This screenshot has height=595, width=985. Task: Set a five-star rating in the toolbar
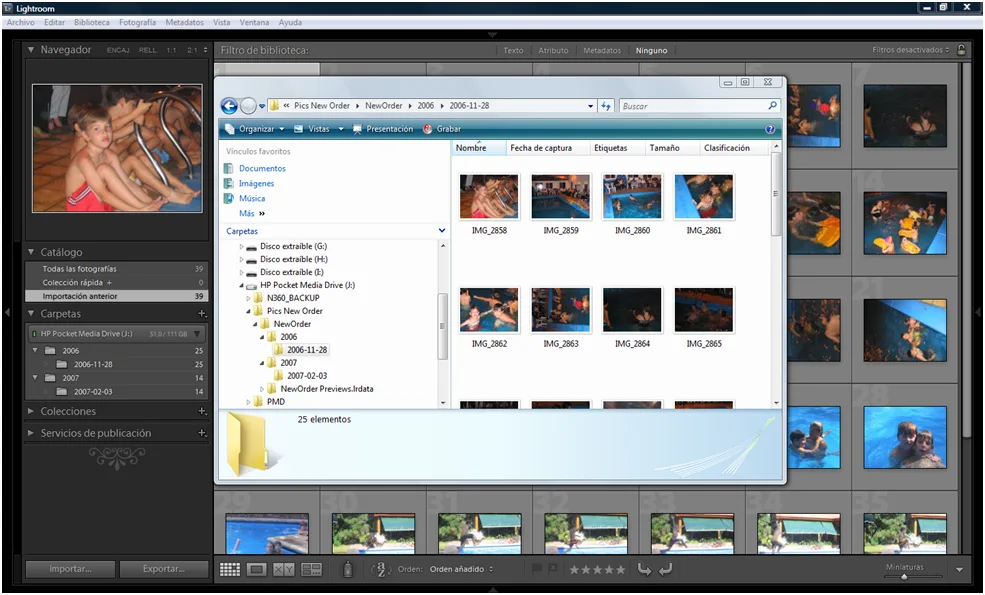(621, 570)
